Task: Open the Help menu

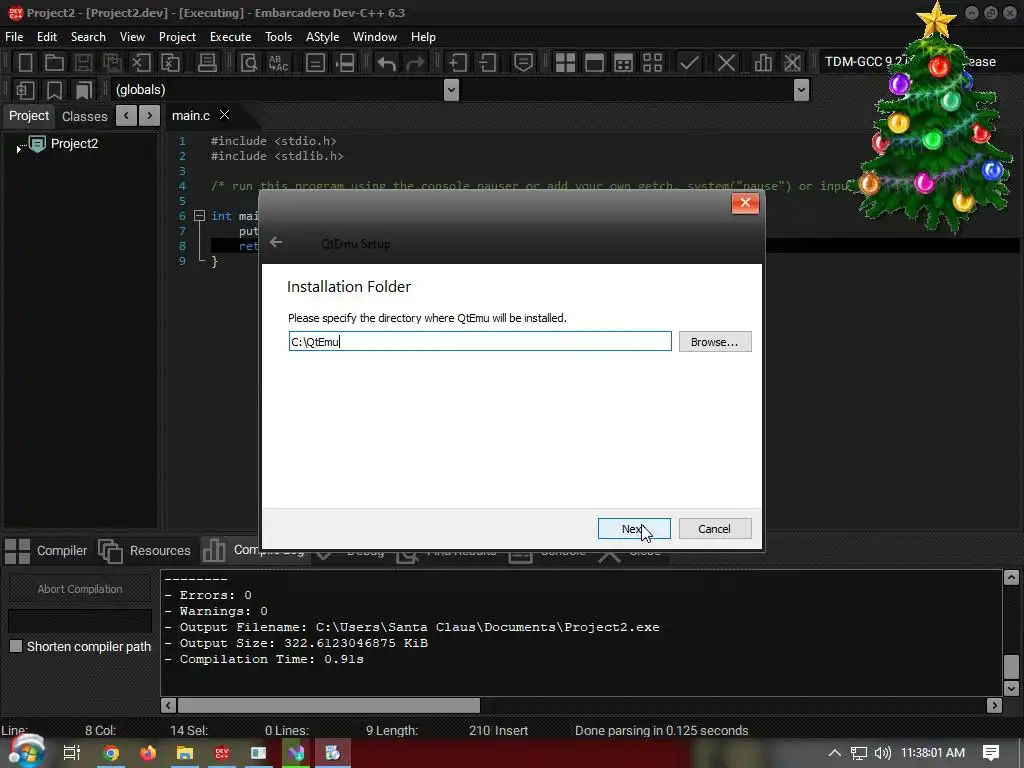Action: [423, 37]
